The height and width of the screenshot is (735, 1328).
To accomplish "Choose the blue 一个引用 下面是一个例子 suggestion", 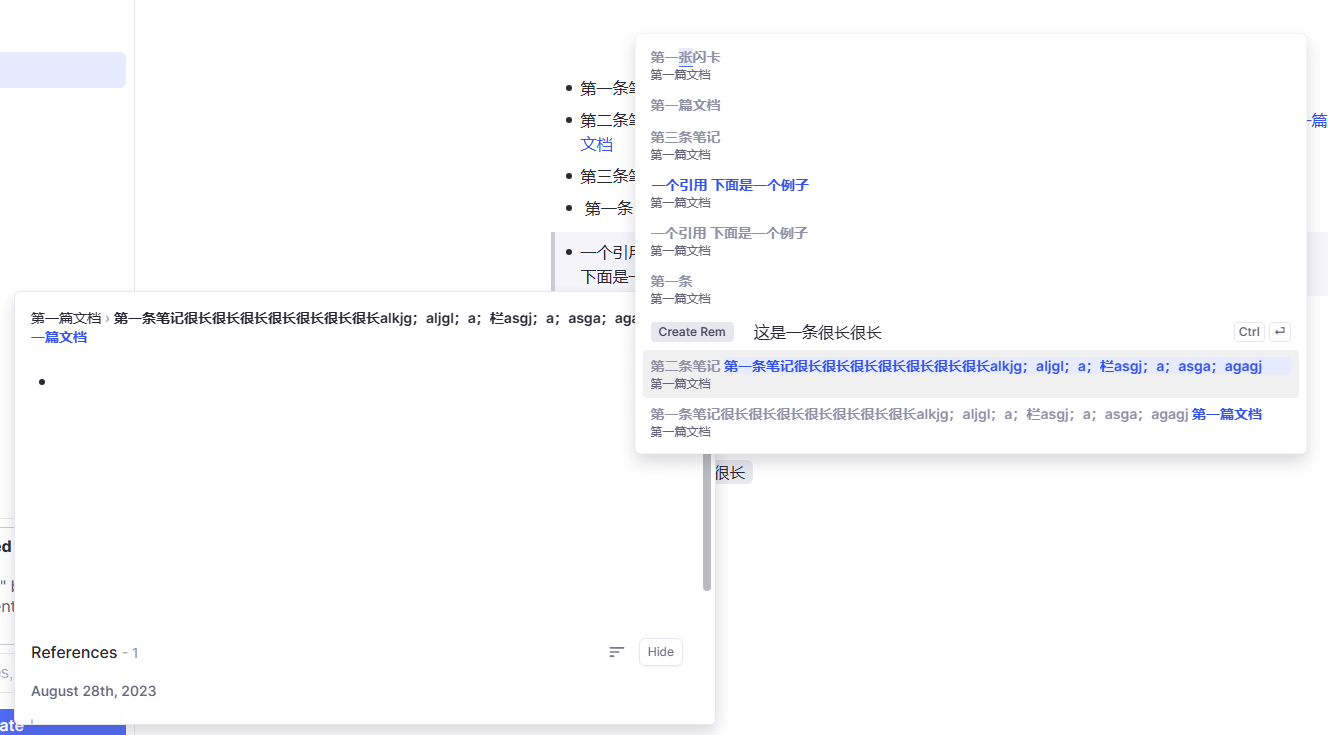I will coord(730,184).
